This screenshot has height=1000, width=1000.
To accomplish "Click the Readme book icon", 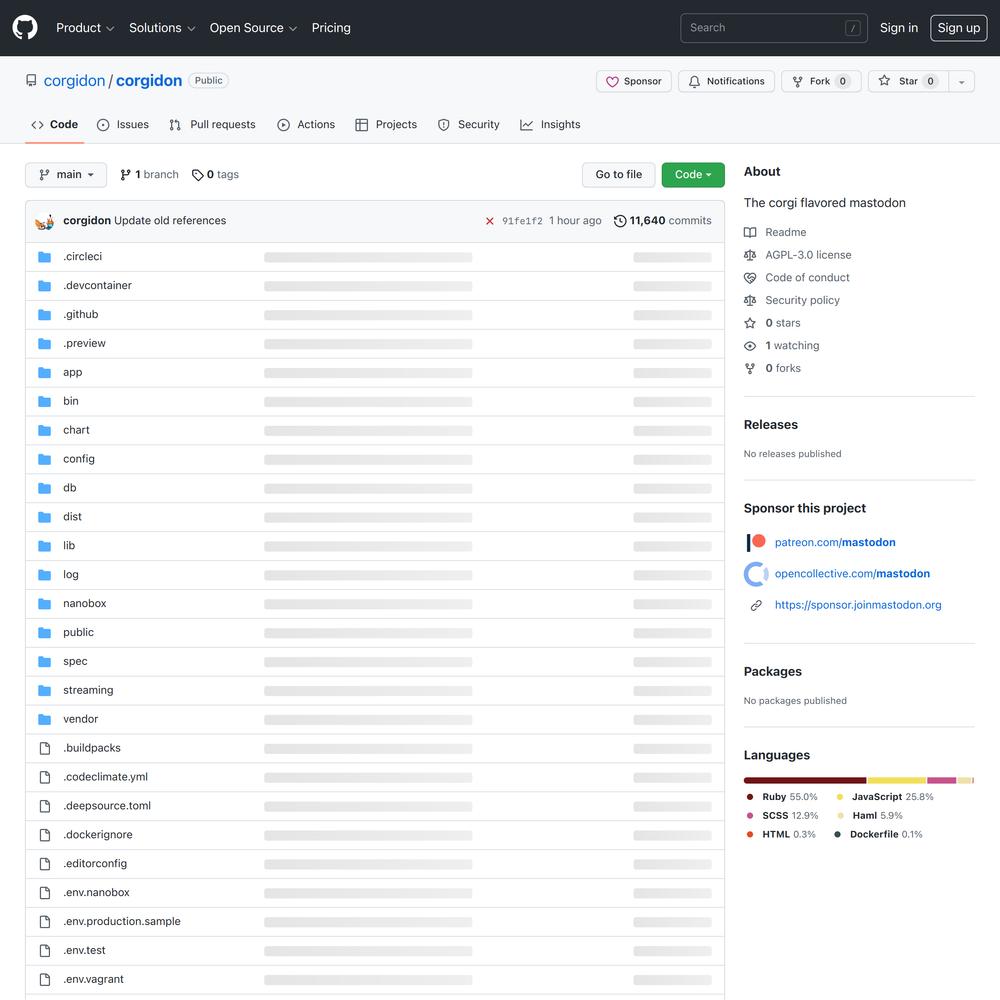I will pos(750,233).
